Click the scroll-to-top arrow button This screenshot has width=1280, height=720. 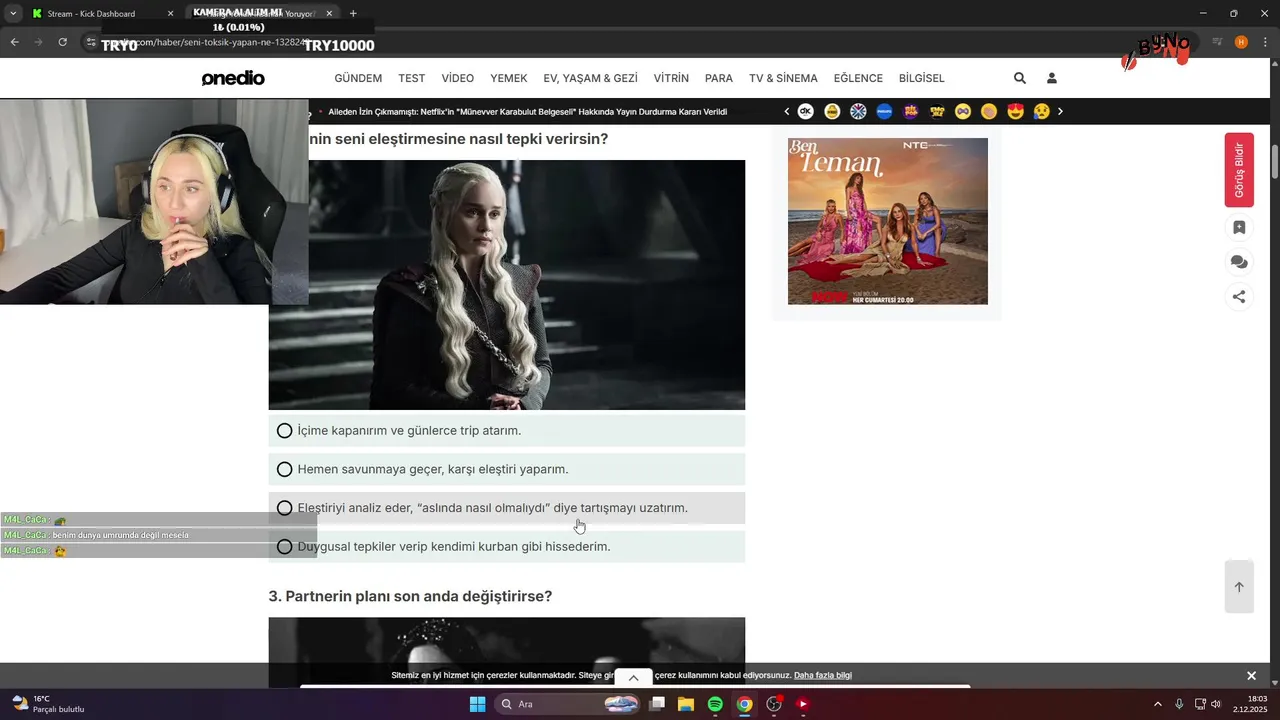[1239, 587]
